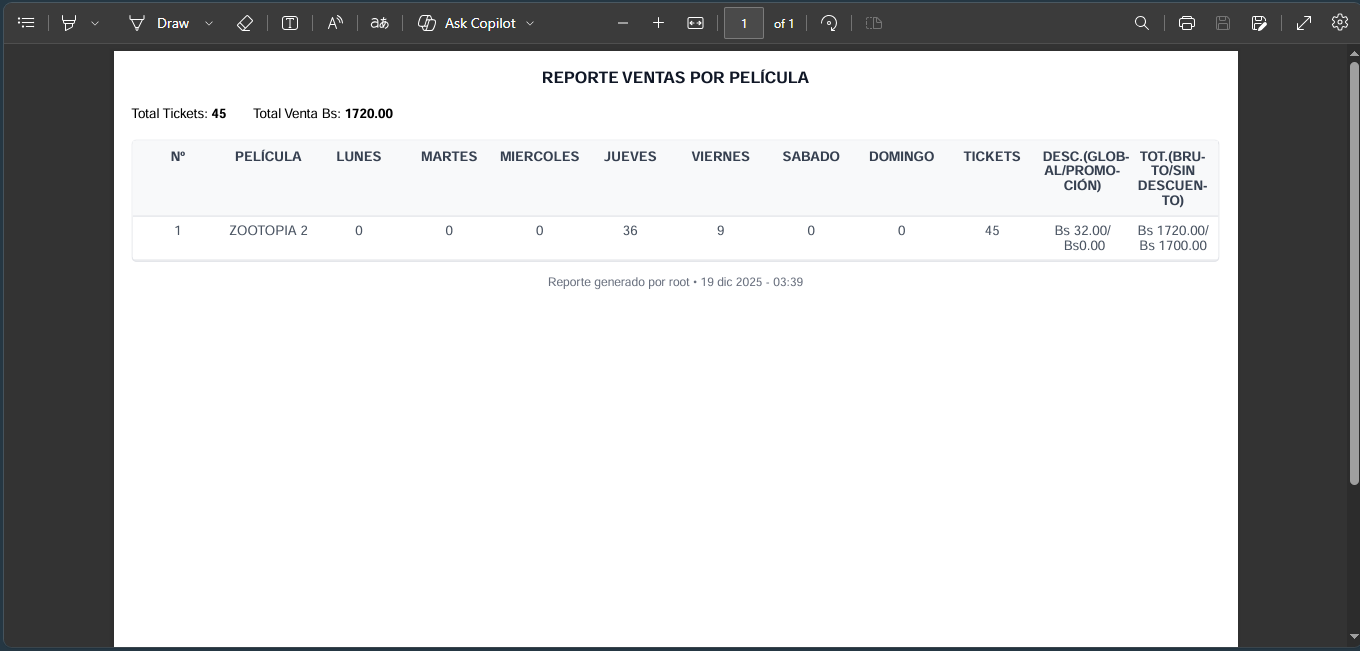The width and height of the screenshot is (1360, 651).
Task: Toggle fit to width mode
Action: (696, 22)
